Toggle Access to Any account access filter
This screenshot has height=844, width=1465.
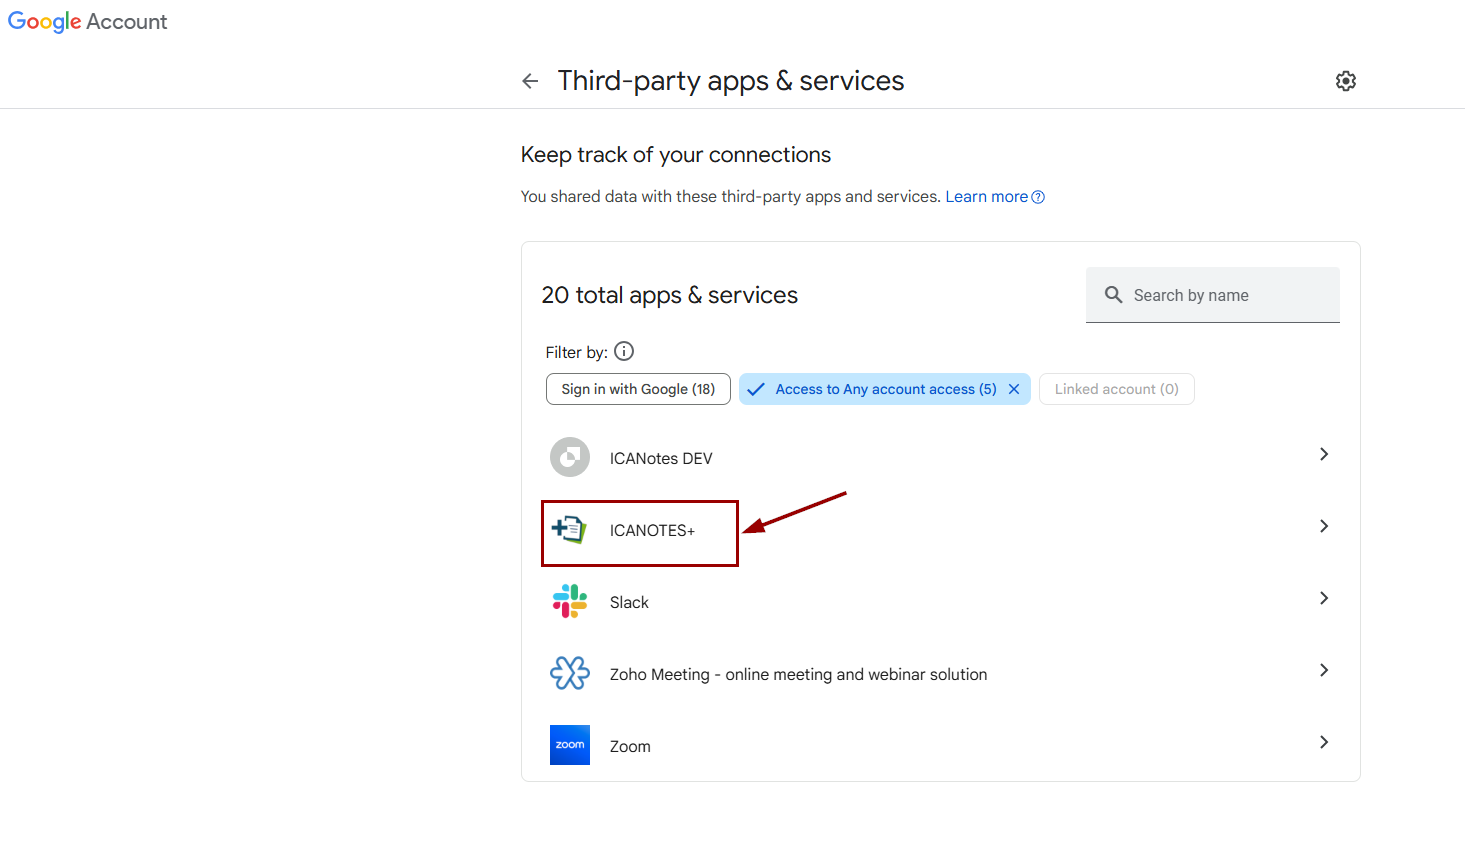pos(886,389)
